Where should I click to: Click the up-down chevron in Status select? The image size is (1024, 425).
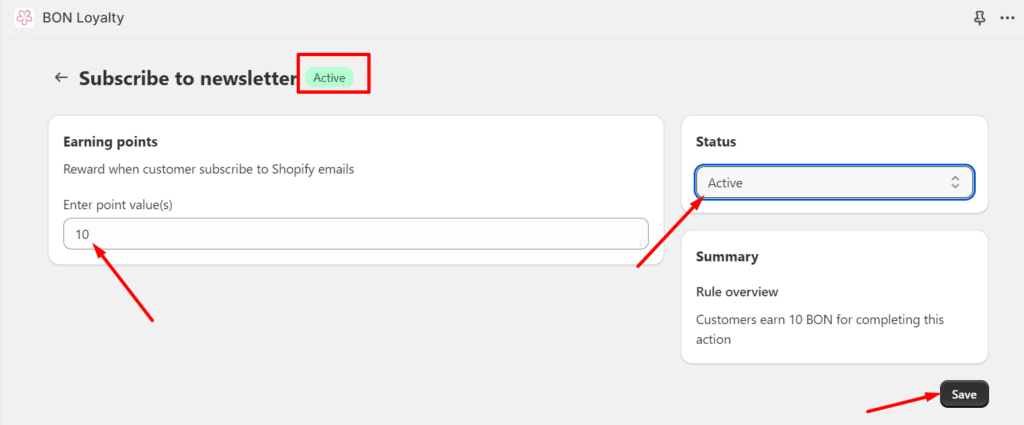(955, 182)
